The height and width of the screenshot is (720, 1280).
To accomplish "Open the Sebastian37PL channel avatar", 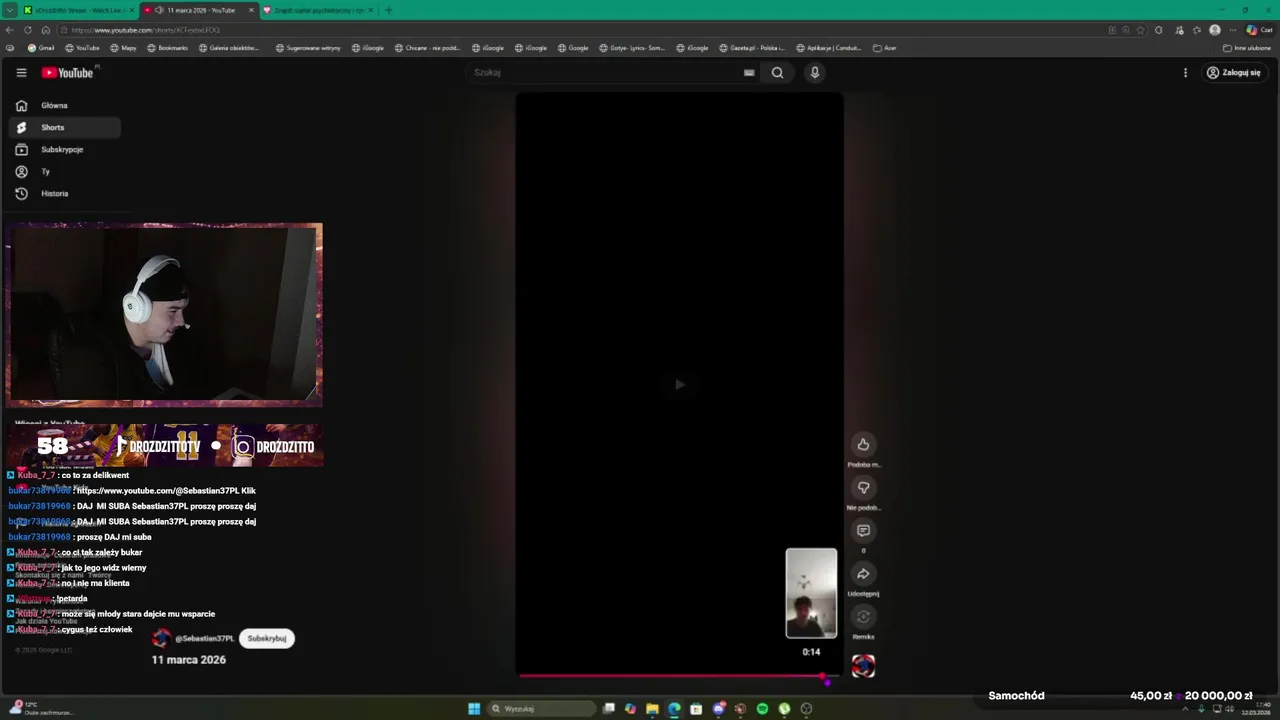I will coord(161,638).
